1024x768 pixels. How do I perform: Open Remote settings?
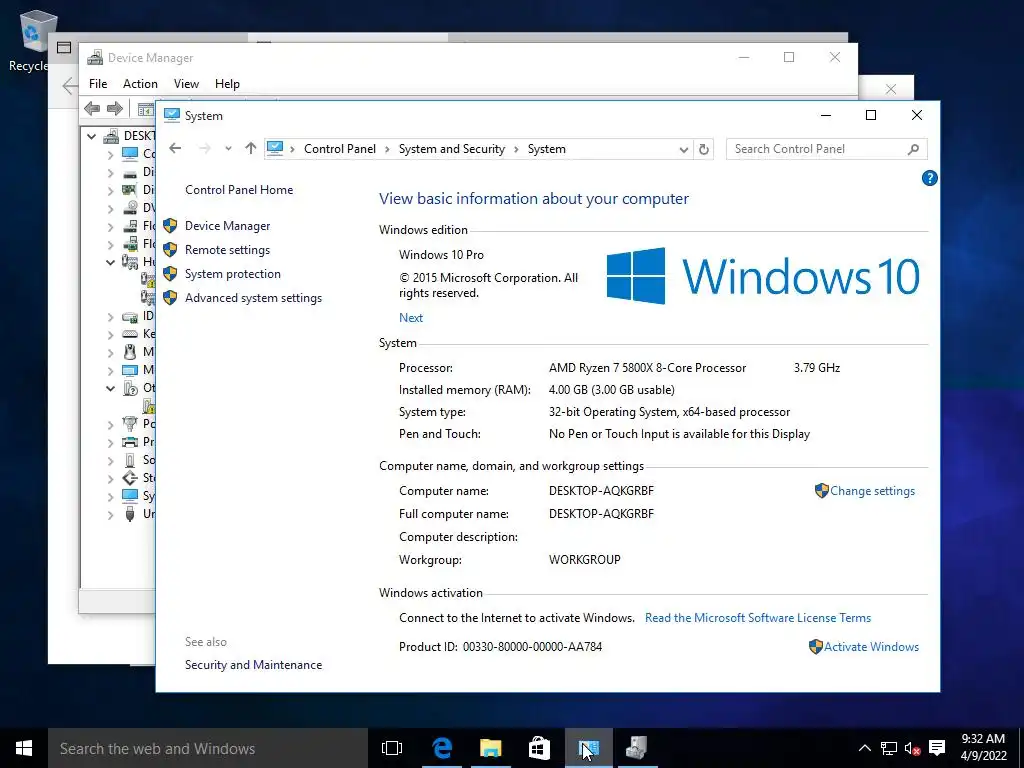tap(227, 250)
